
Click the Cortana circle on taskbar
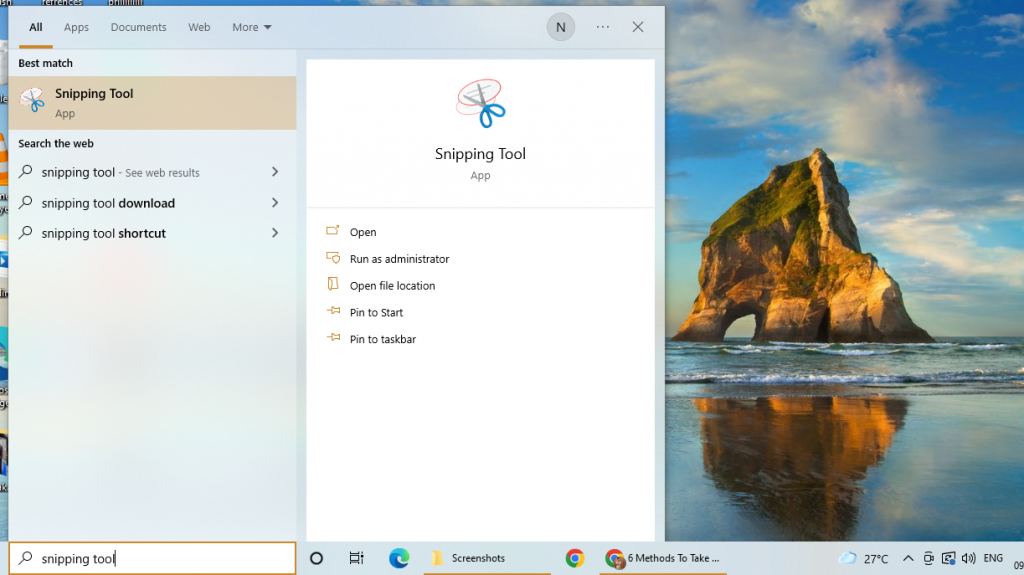(316, 558)
